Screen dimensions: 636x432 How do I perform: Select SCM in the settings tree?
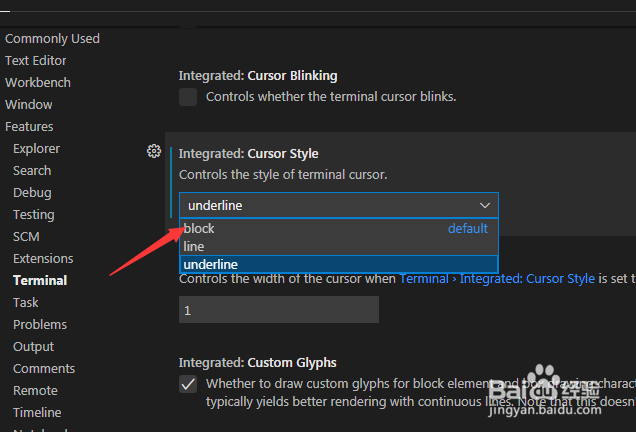[x=26, y=237]
